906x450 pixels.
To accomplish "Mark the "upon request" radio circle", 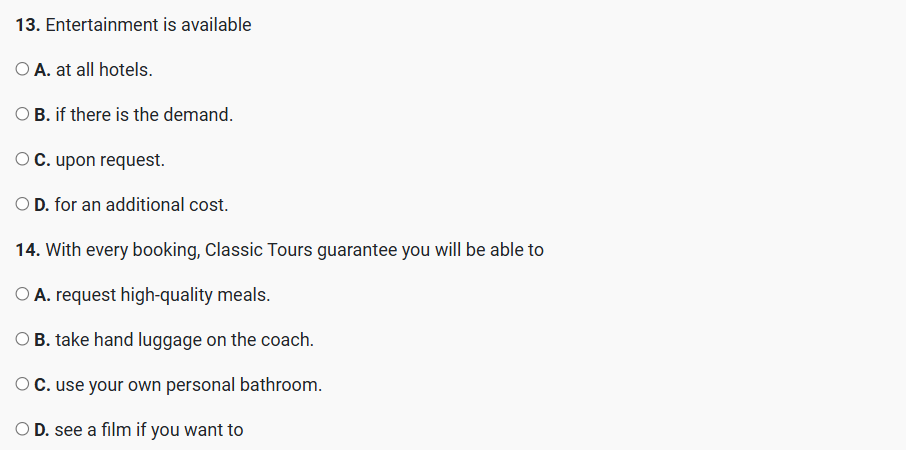I will point(23,160).
